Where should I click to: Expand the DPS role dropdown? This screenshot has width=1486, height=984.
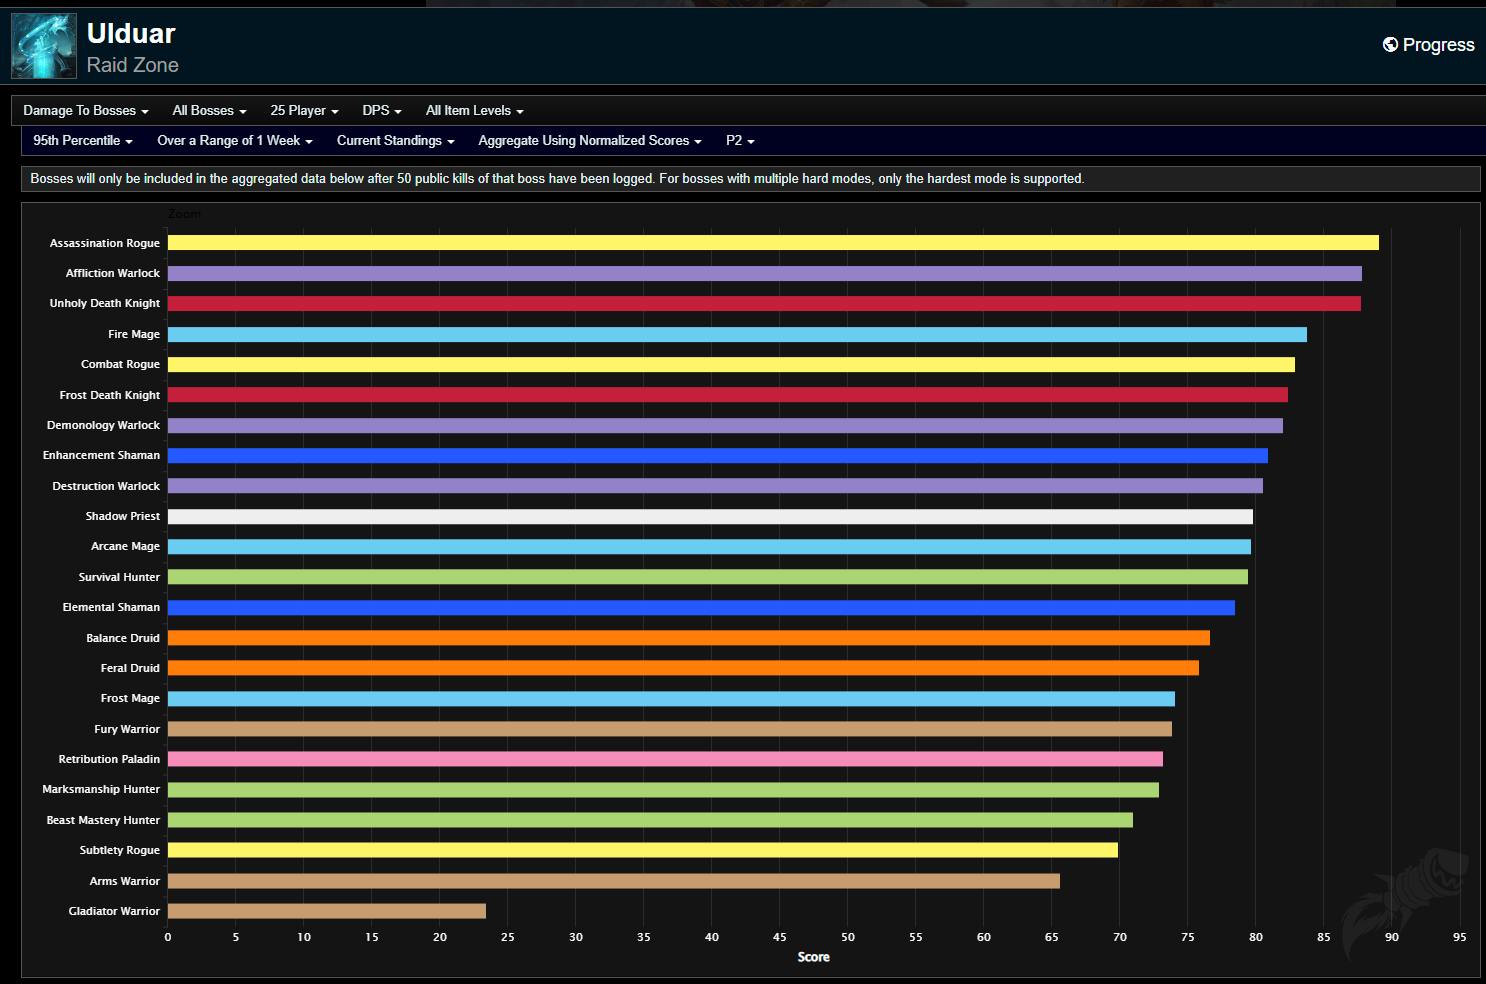point(381,111)
